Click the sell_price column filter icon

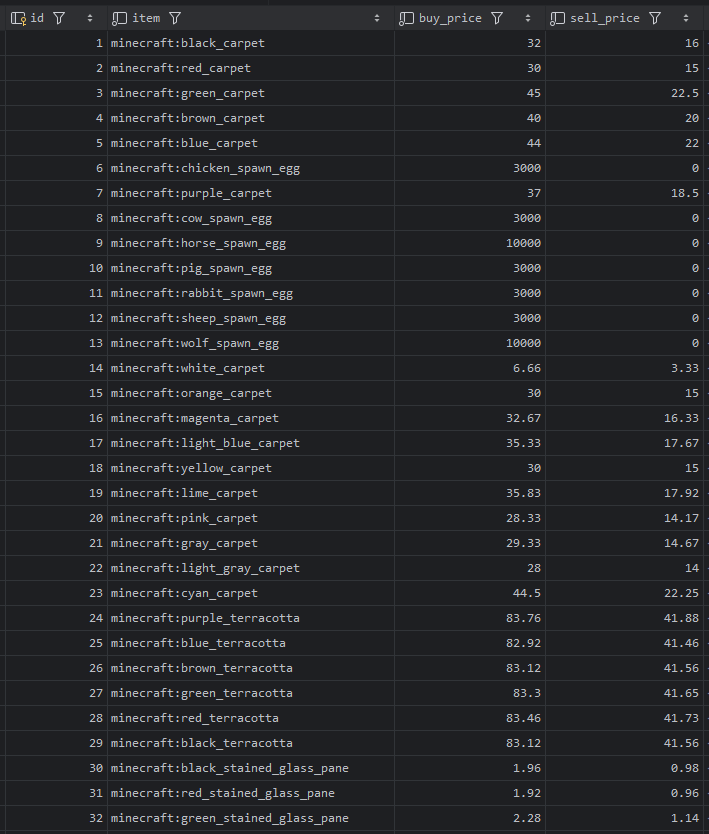click(655, 19)
